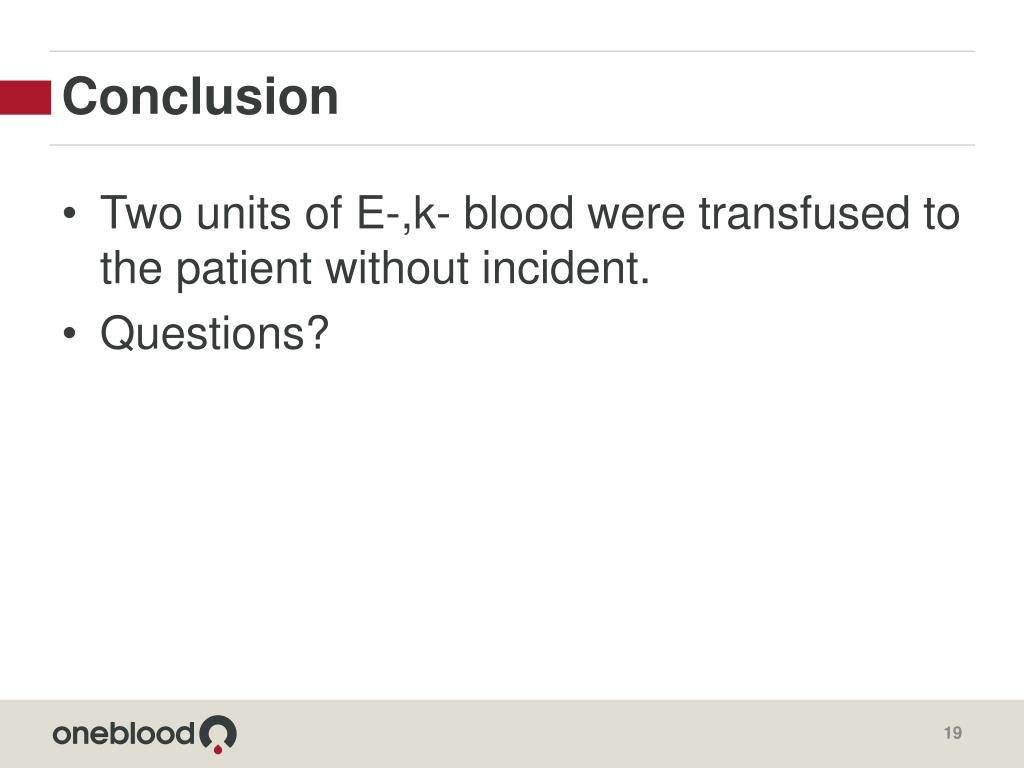Image resolution: width=1024 pixels, height=768 pixels.
Task: Click the horizontal rule below the Conclusion title
Action: (x=512, y=145)
